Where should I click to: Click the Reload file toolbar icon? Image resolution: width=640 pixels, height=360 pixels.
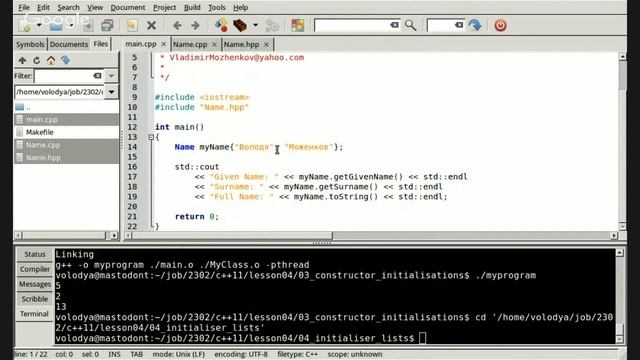pyautogui.click(x=132, y=26)
